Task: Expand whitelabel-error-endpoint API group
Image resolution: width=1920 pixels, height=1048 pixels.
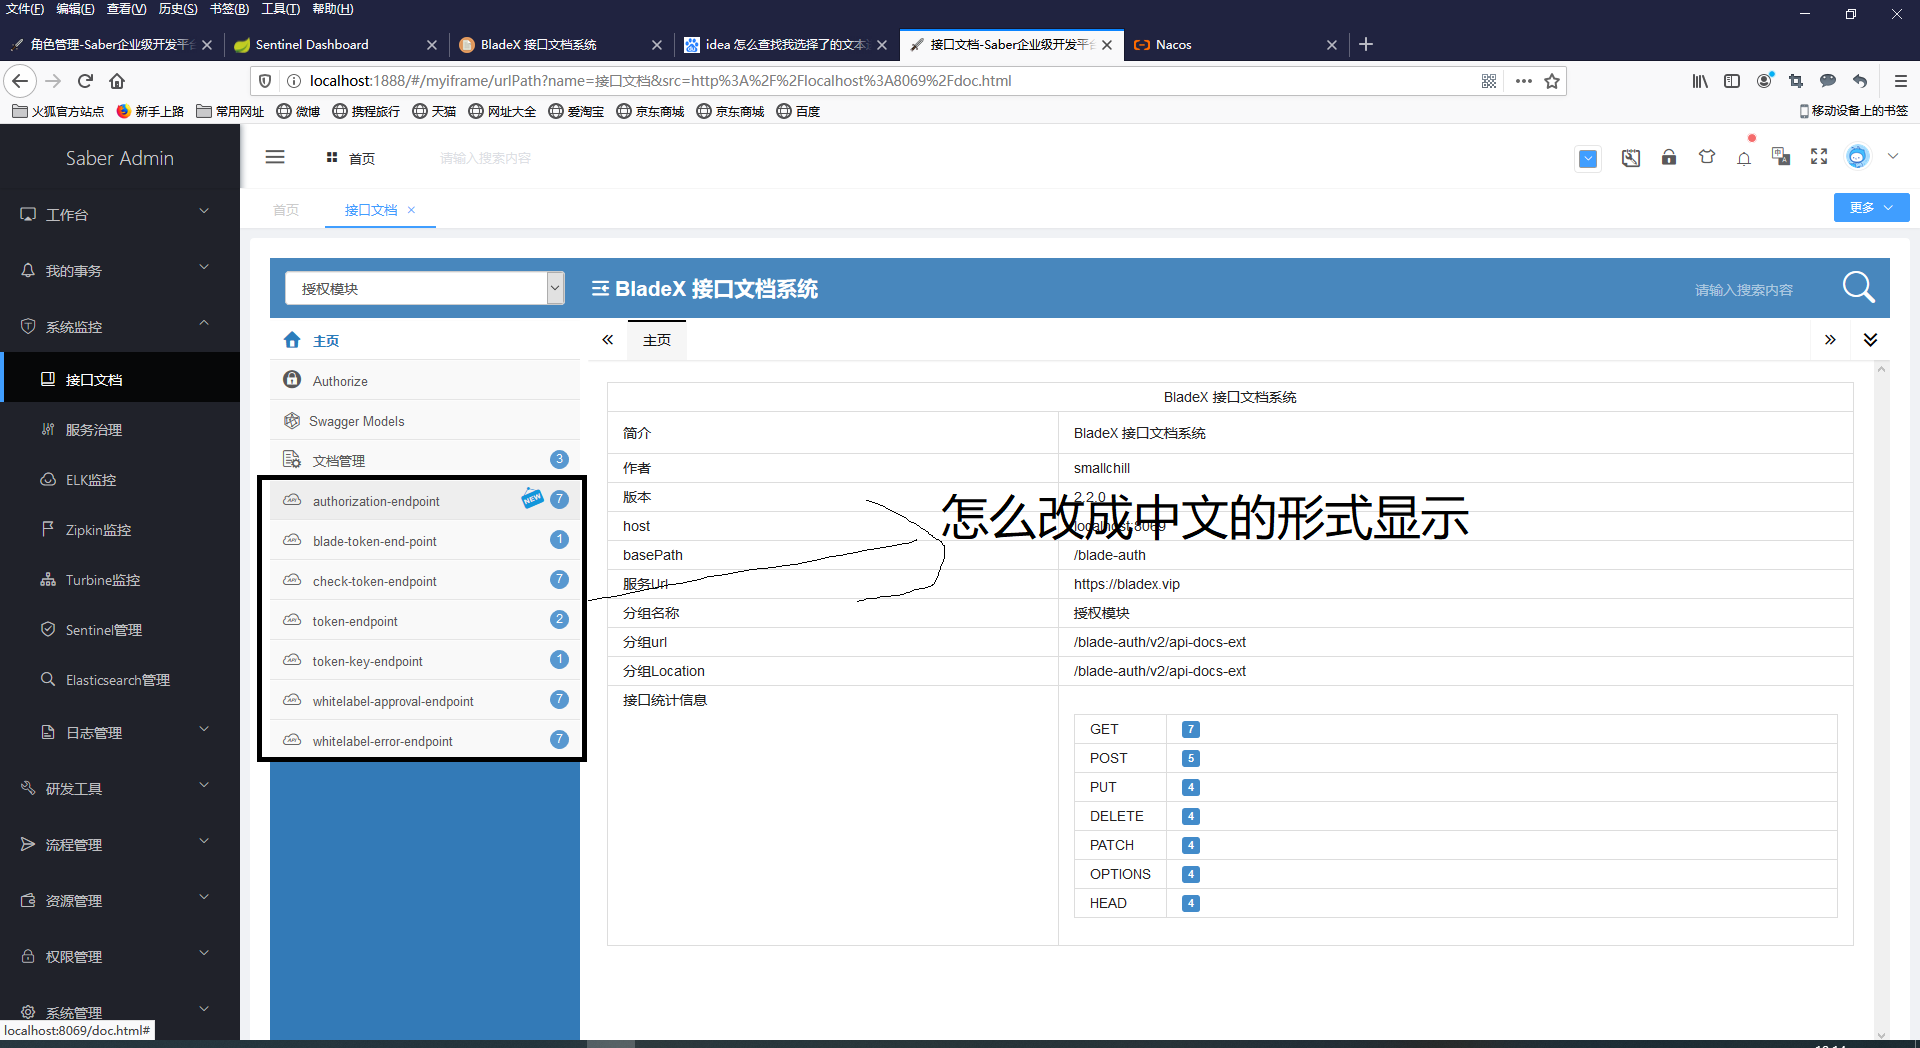Action: coord(425,740)
